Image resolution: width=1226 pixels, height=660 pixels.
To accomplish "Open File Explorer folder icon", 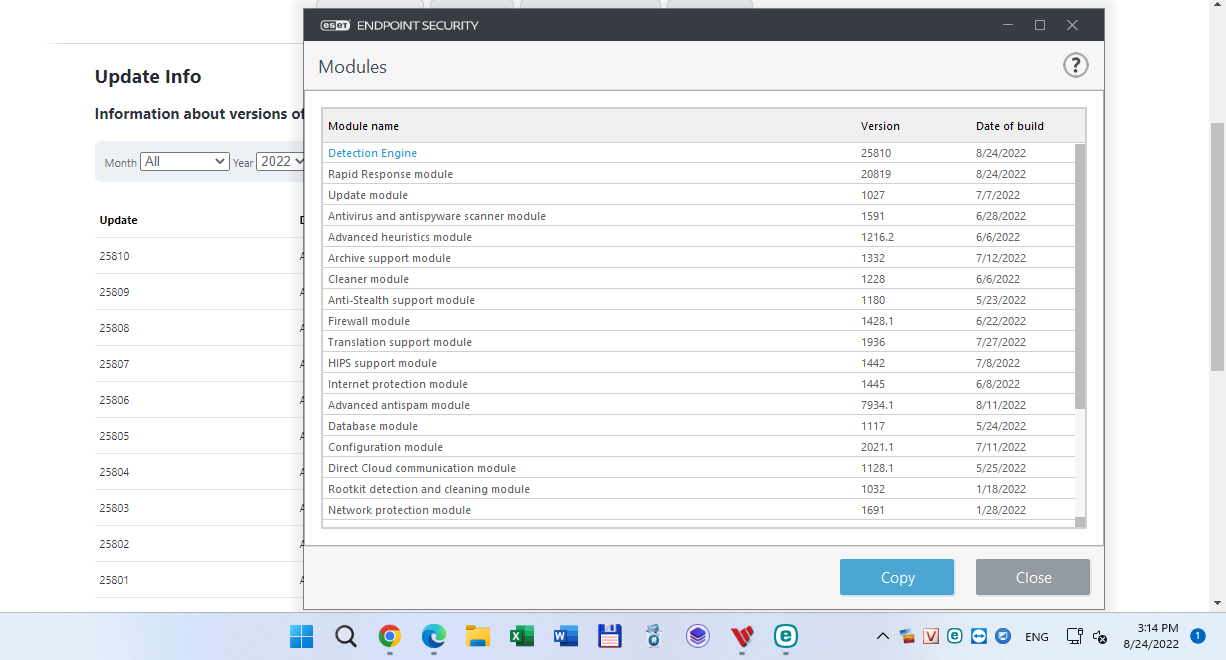I will point(477,636).
